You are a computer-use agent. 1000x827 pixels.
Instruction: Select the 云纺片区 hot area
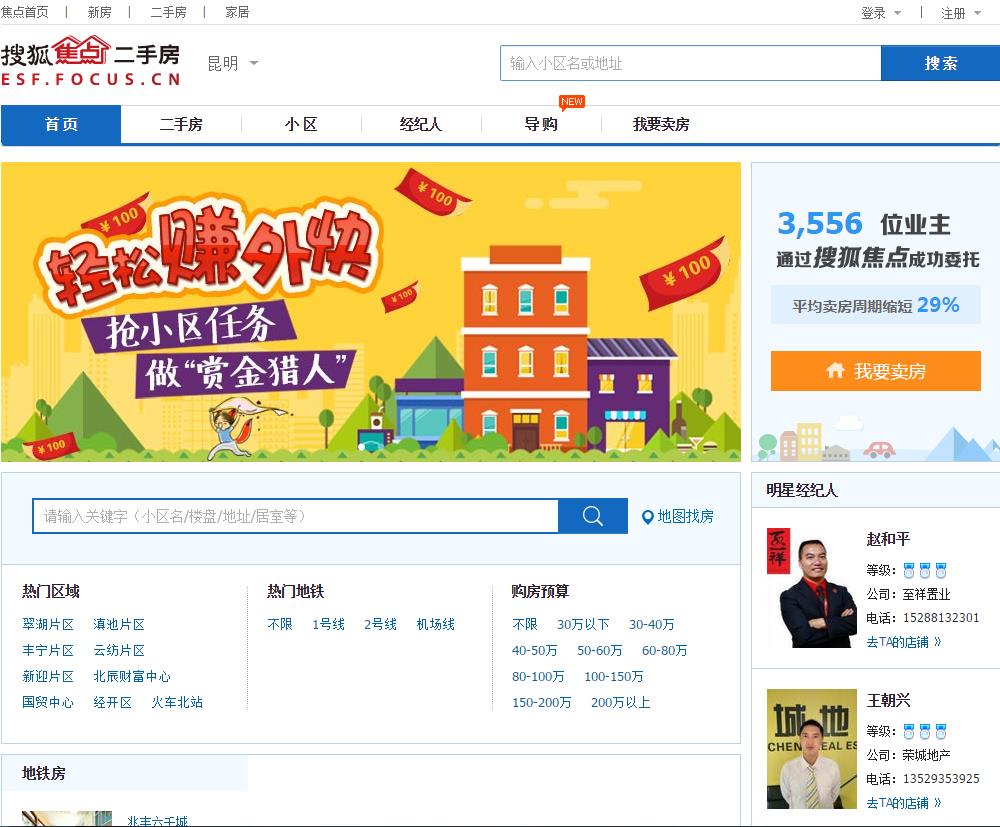coord(119,650)
